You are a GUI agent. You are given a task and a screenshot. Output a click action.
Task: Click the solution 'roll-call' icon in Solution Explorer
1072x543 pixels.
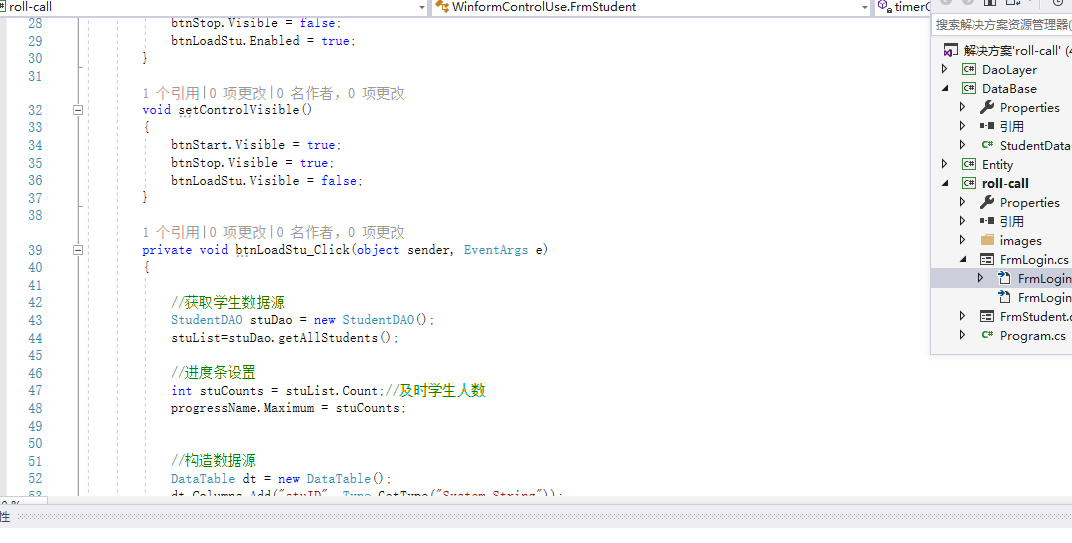[950, 51]
